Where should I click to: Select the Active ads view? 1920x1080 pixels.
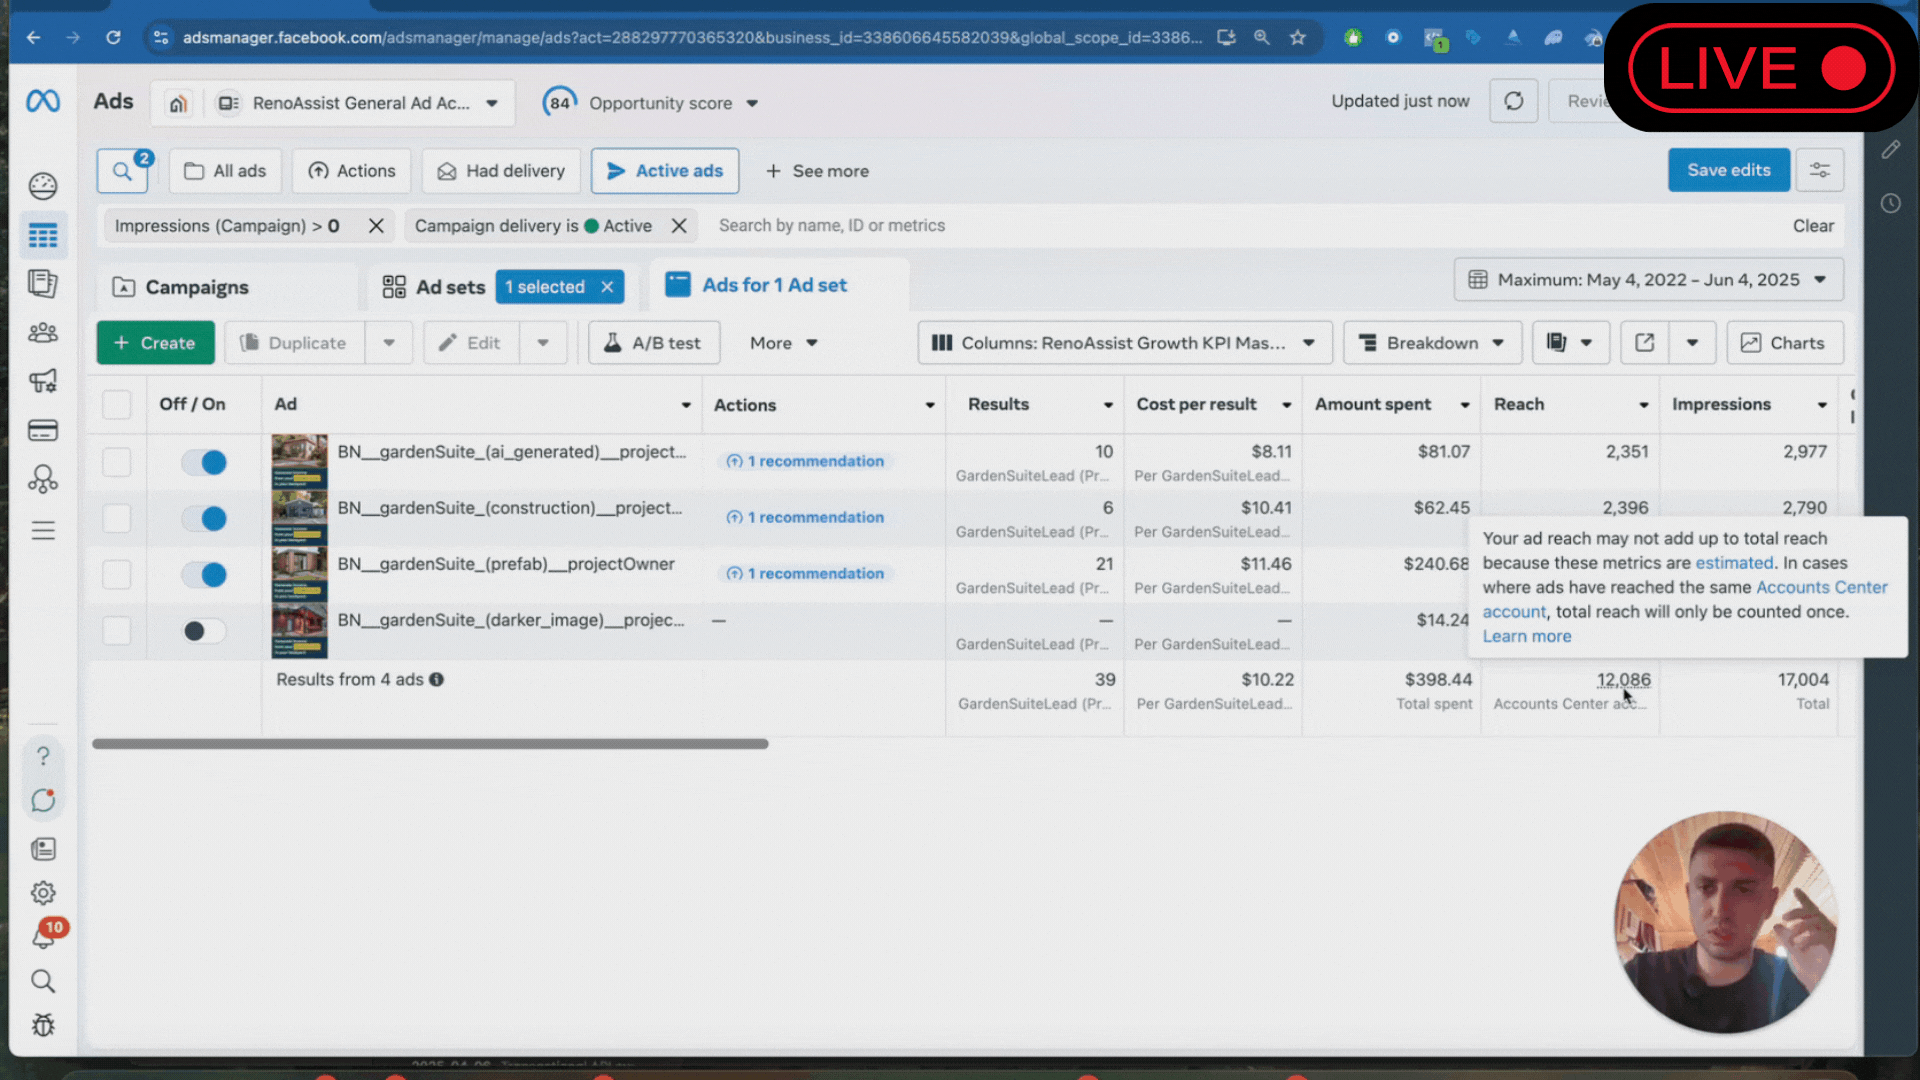point(665,171)
